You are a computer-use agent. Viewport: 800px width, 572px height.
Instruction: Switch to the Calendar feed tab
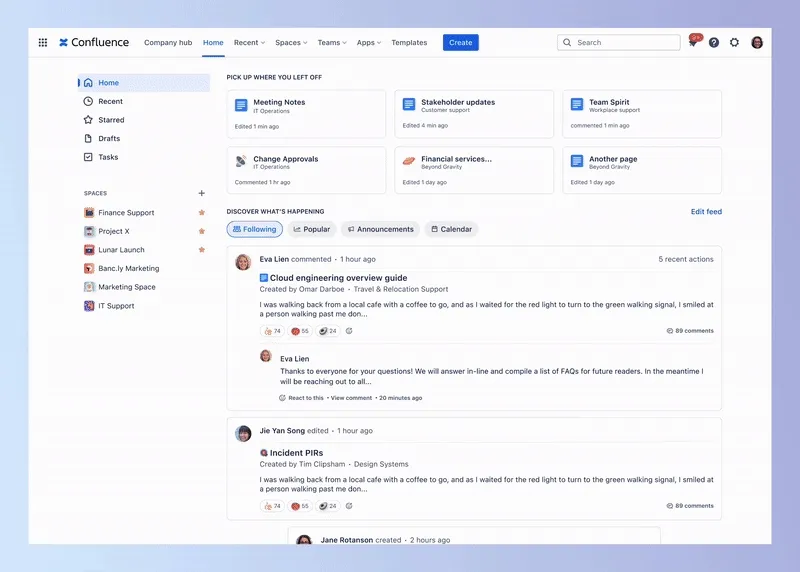tap(452, 229)
